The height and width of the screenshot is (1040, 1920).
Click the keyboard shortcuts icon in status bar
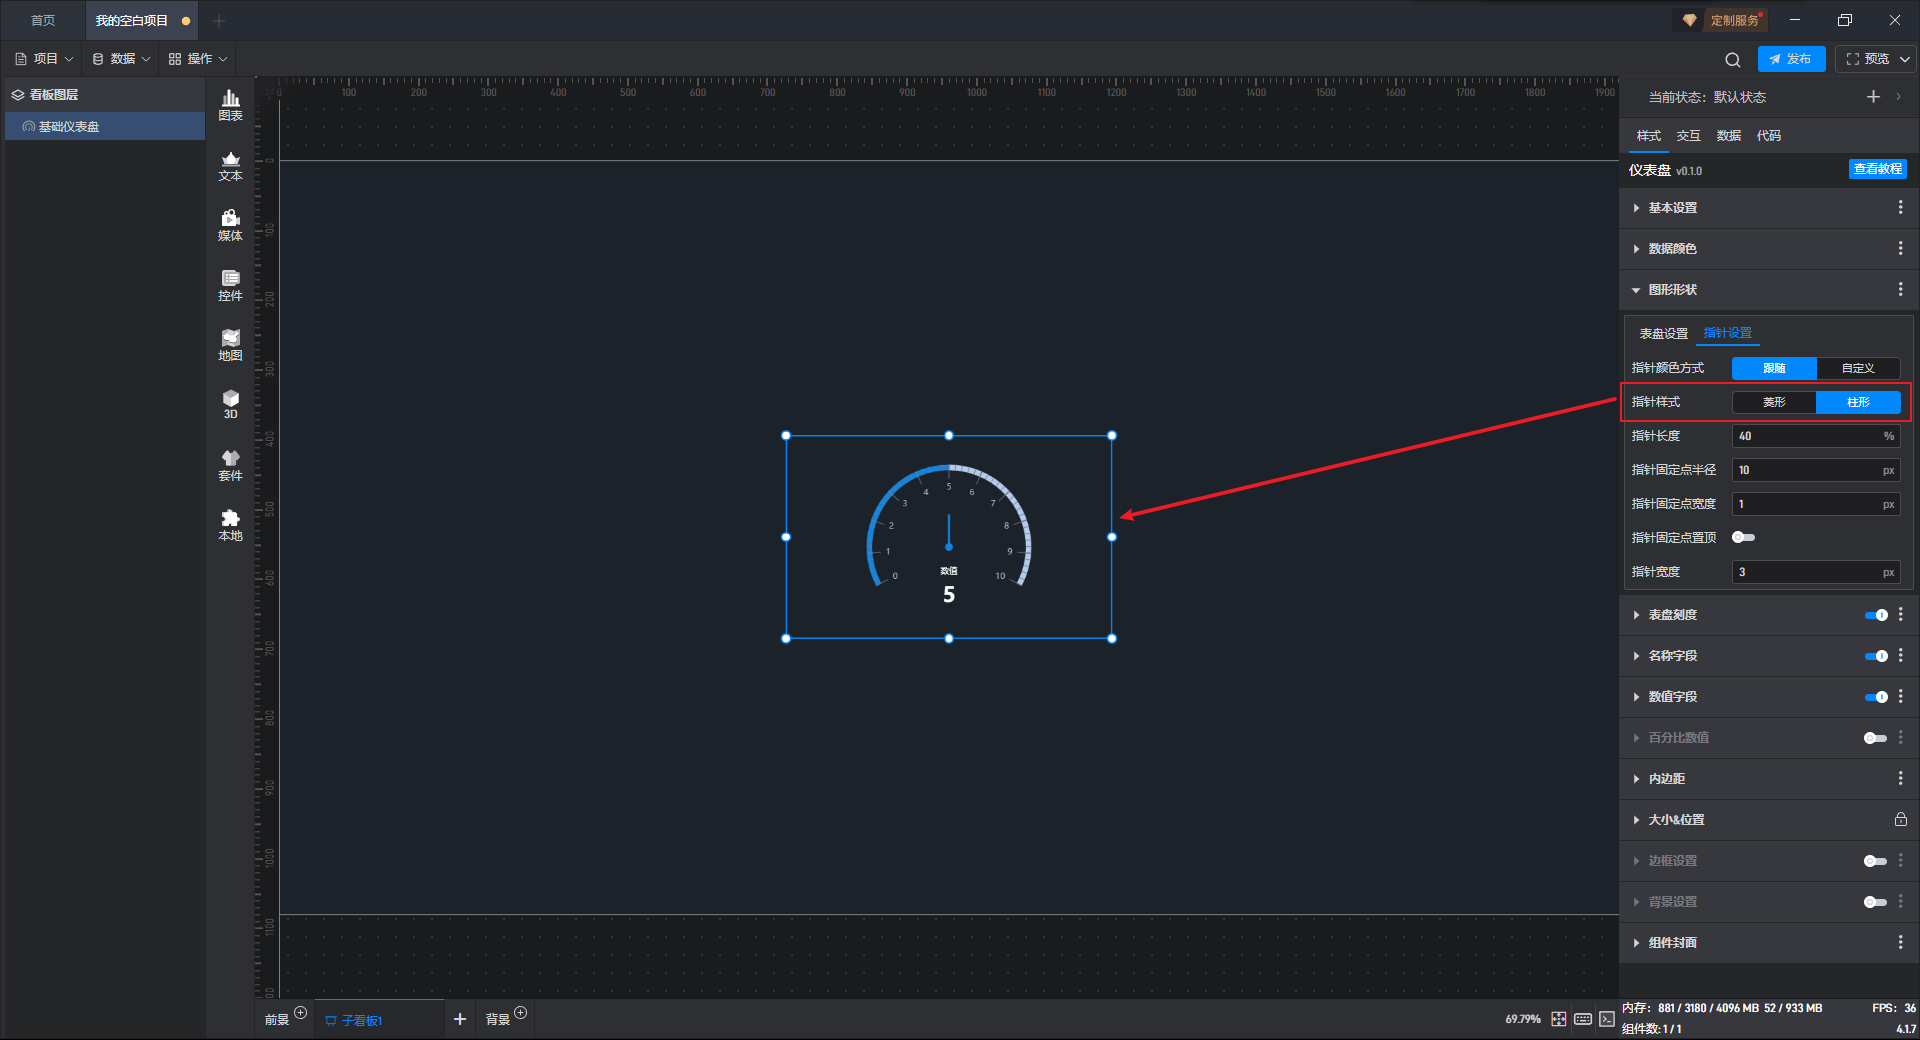pos(1583,1019)
